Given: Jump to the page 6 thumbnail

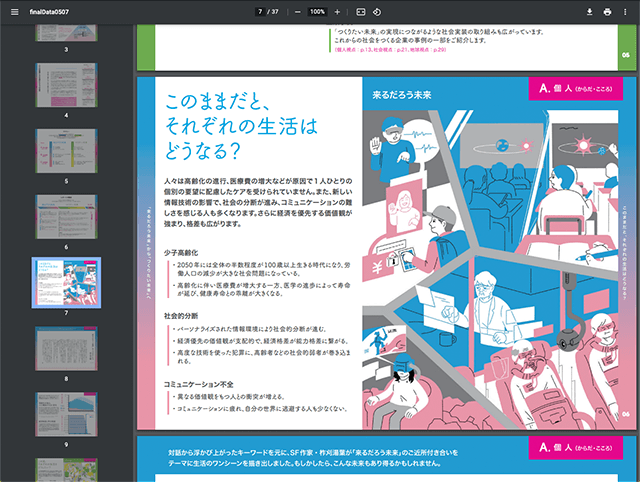Looking at the screenshot, I should click(66, 215).
